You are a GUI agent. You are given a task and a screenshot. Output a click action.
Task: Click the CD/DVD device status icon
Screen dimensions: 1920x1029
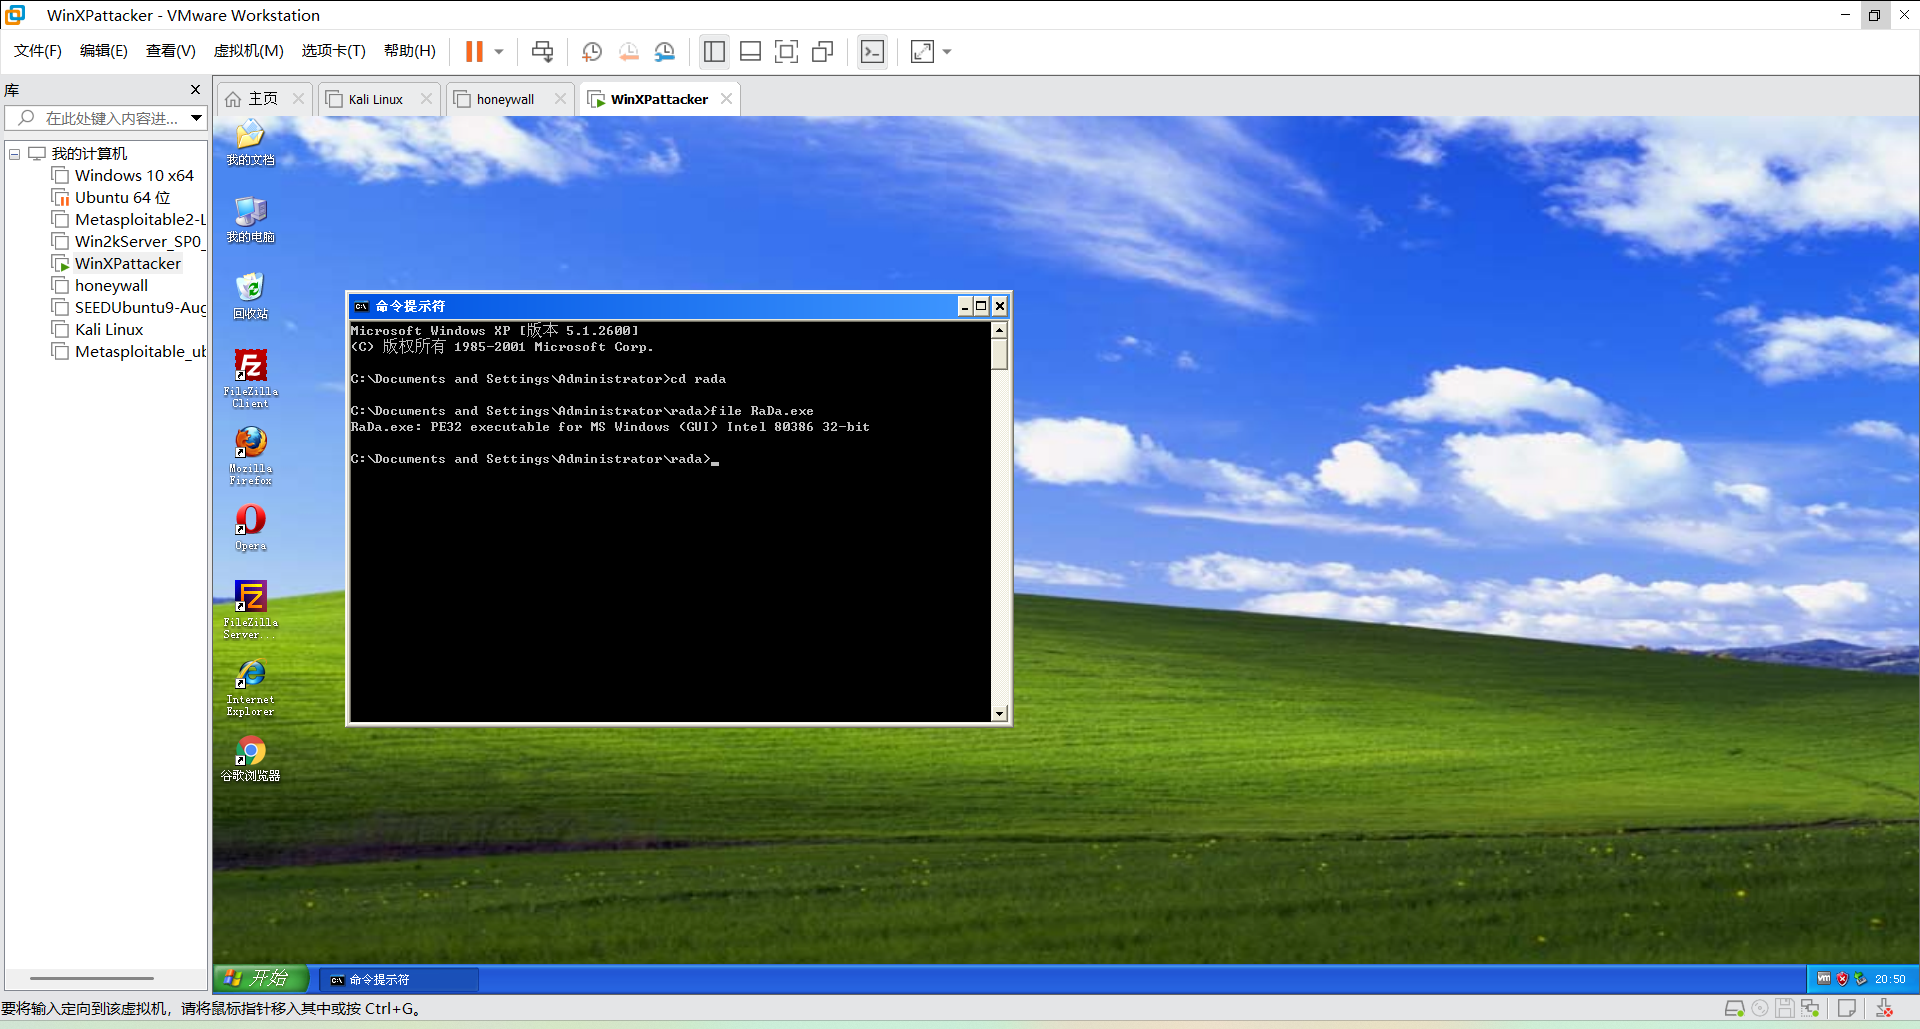[x=1760, y=1008]
